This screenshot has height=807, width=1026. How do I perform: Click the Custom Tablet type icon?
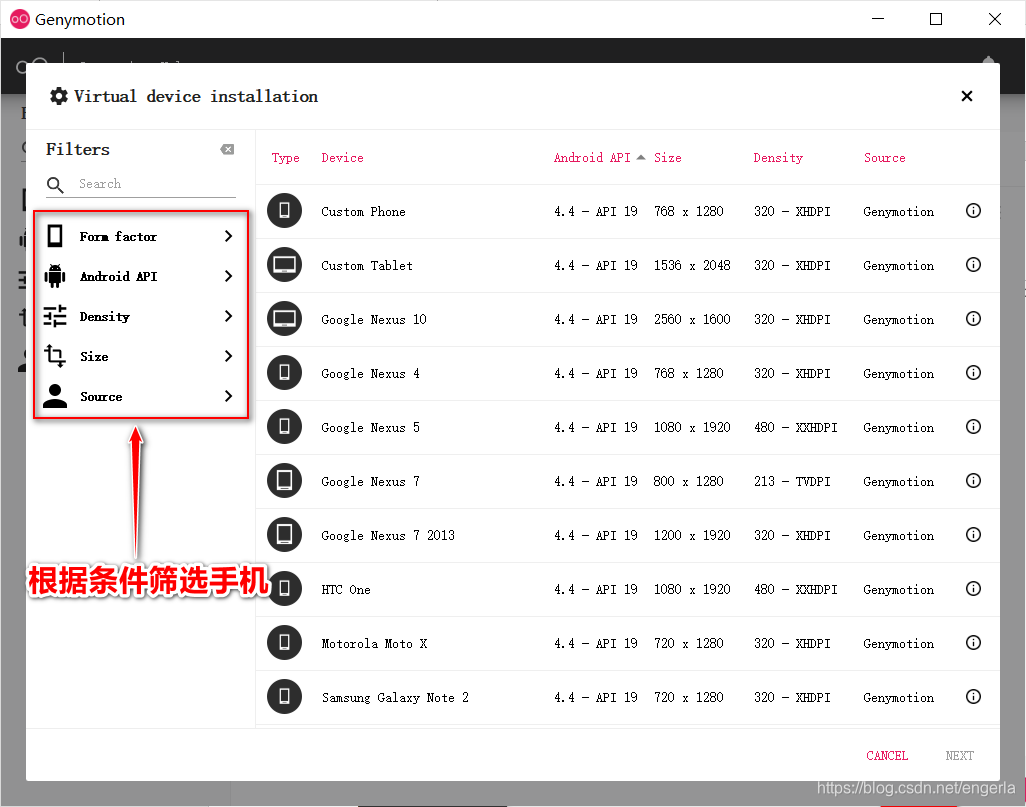click(285, 265)
